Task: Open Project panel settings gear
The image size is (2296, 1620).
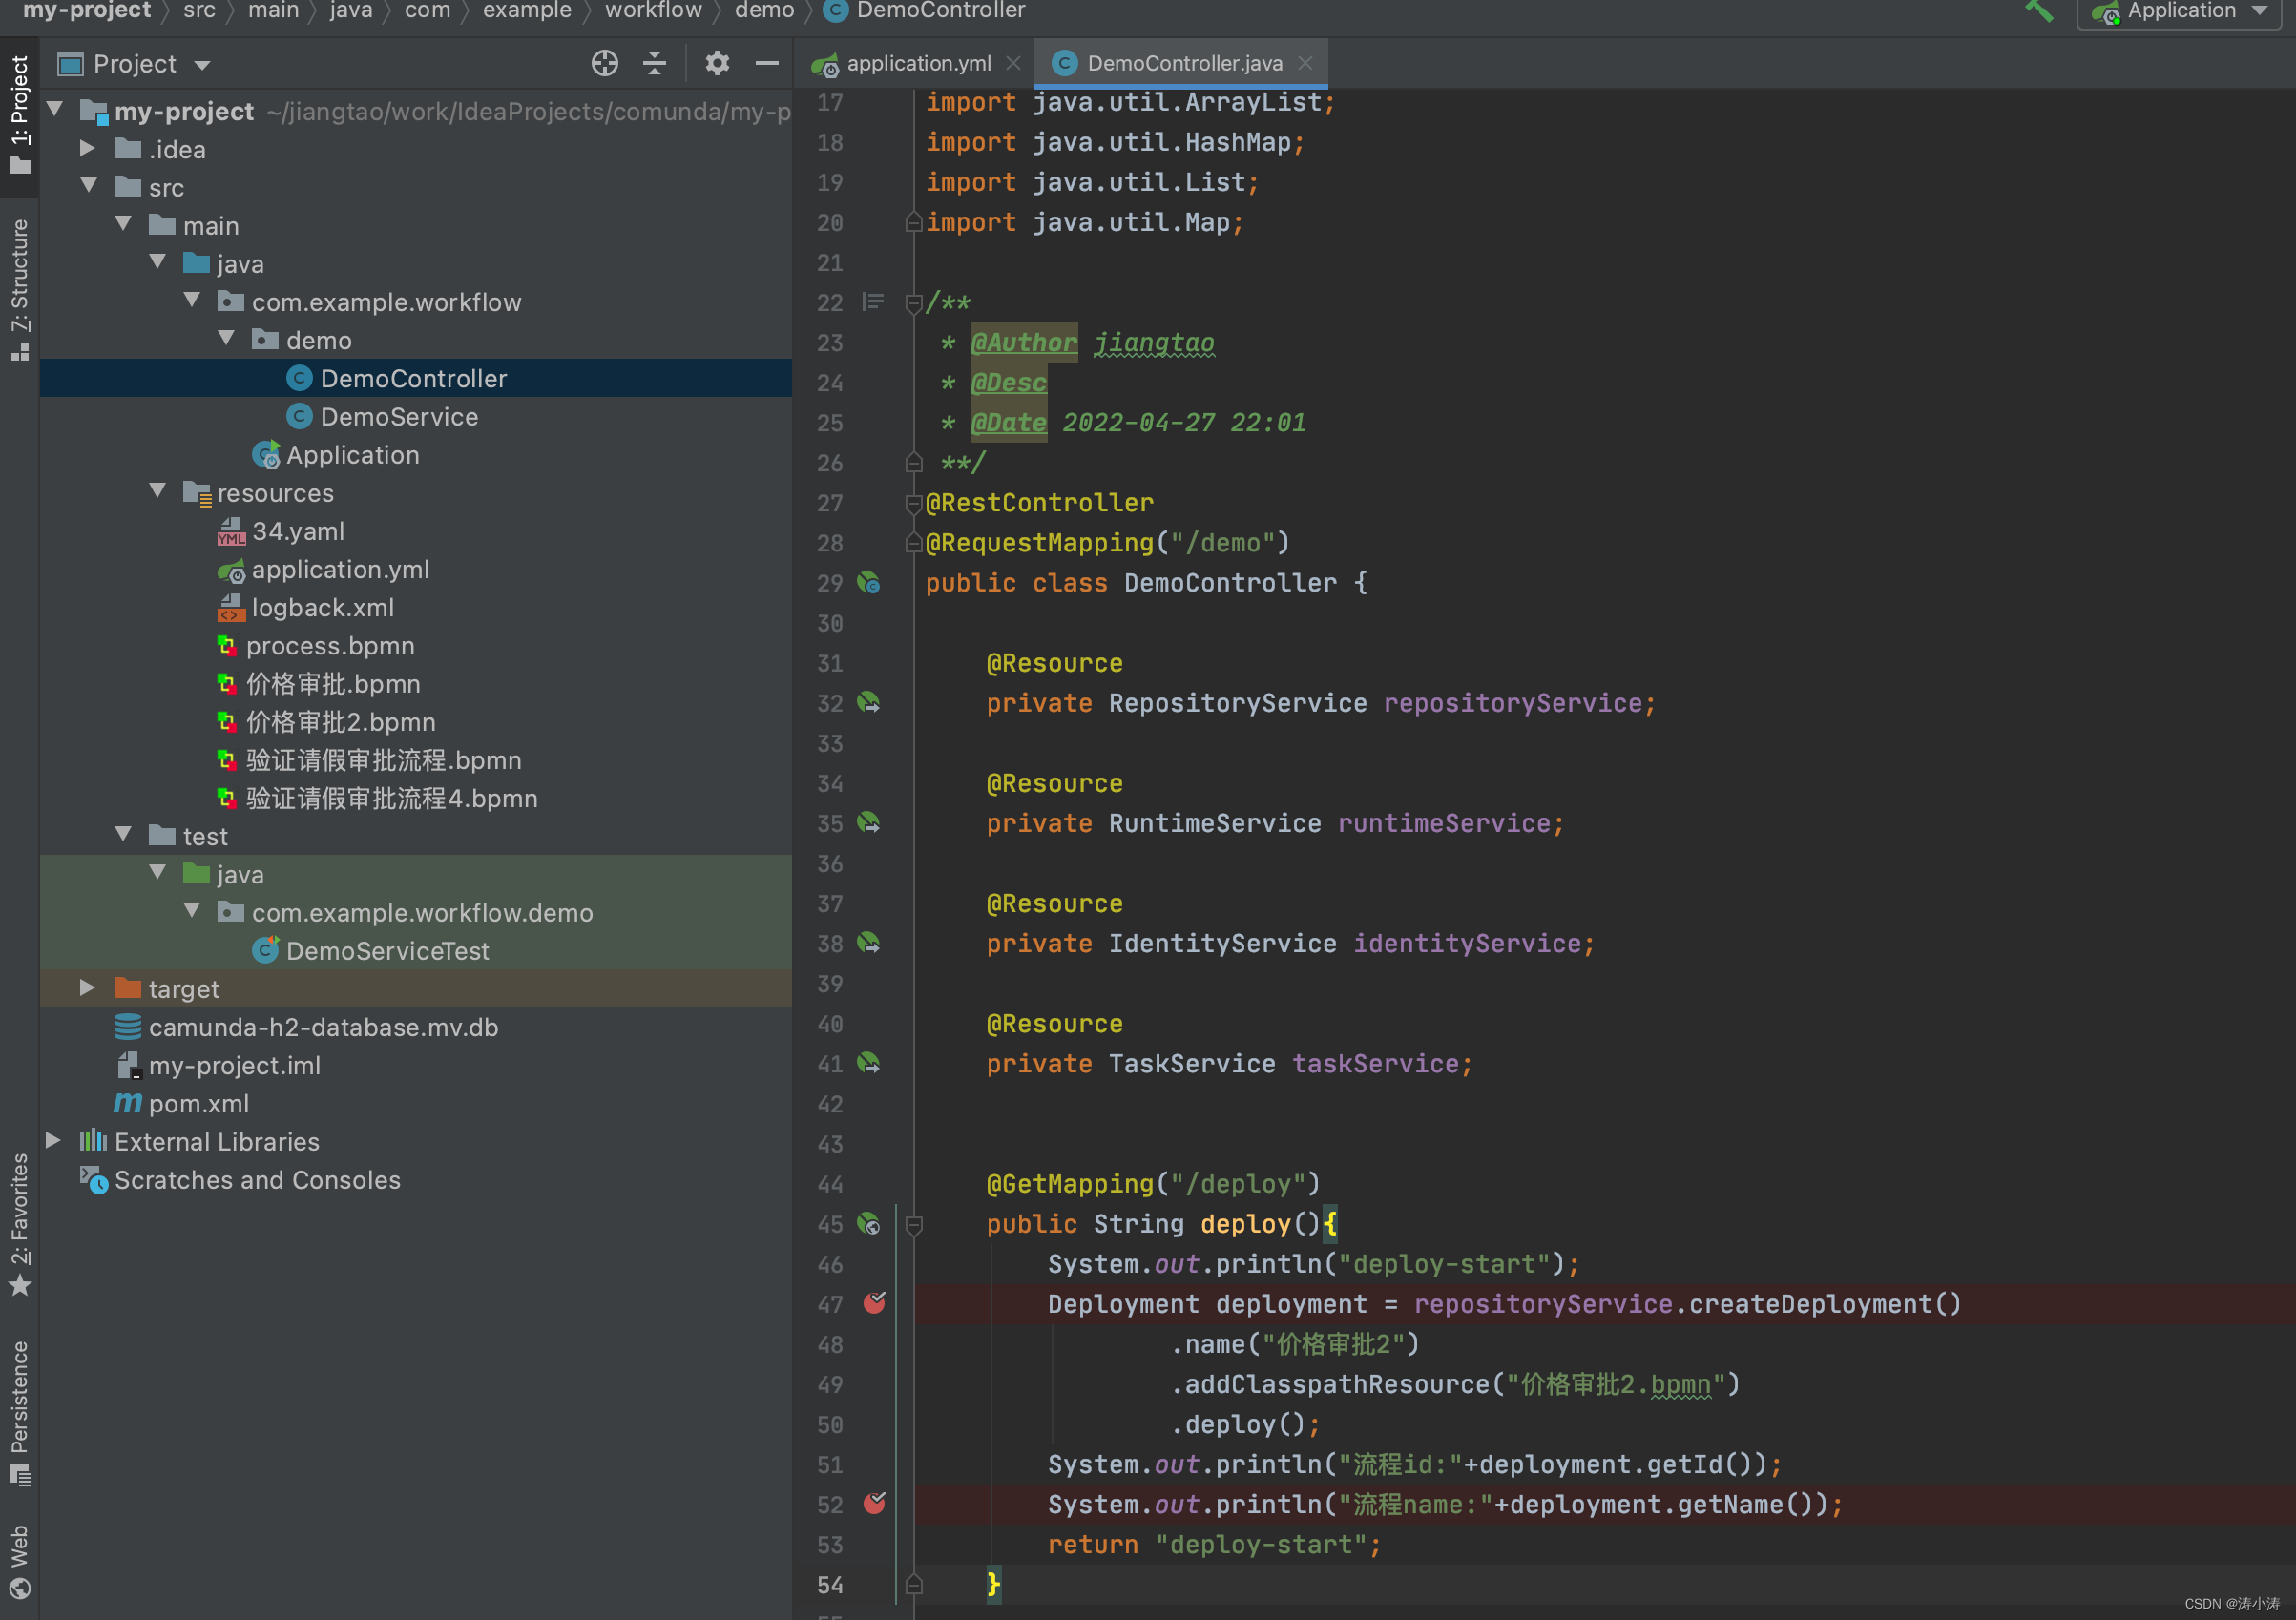Action: click(x=717, y=64)
